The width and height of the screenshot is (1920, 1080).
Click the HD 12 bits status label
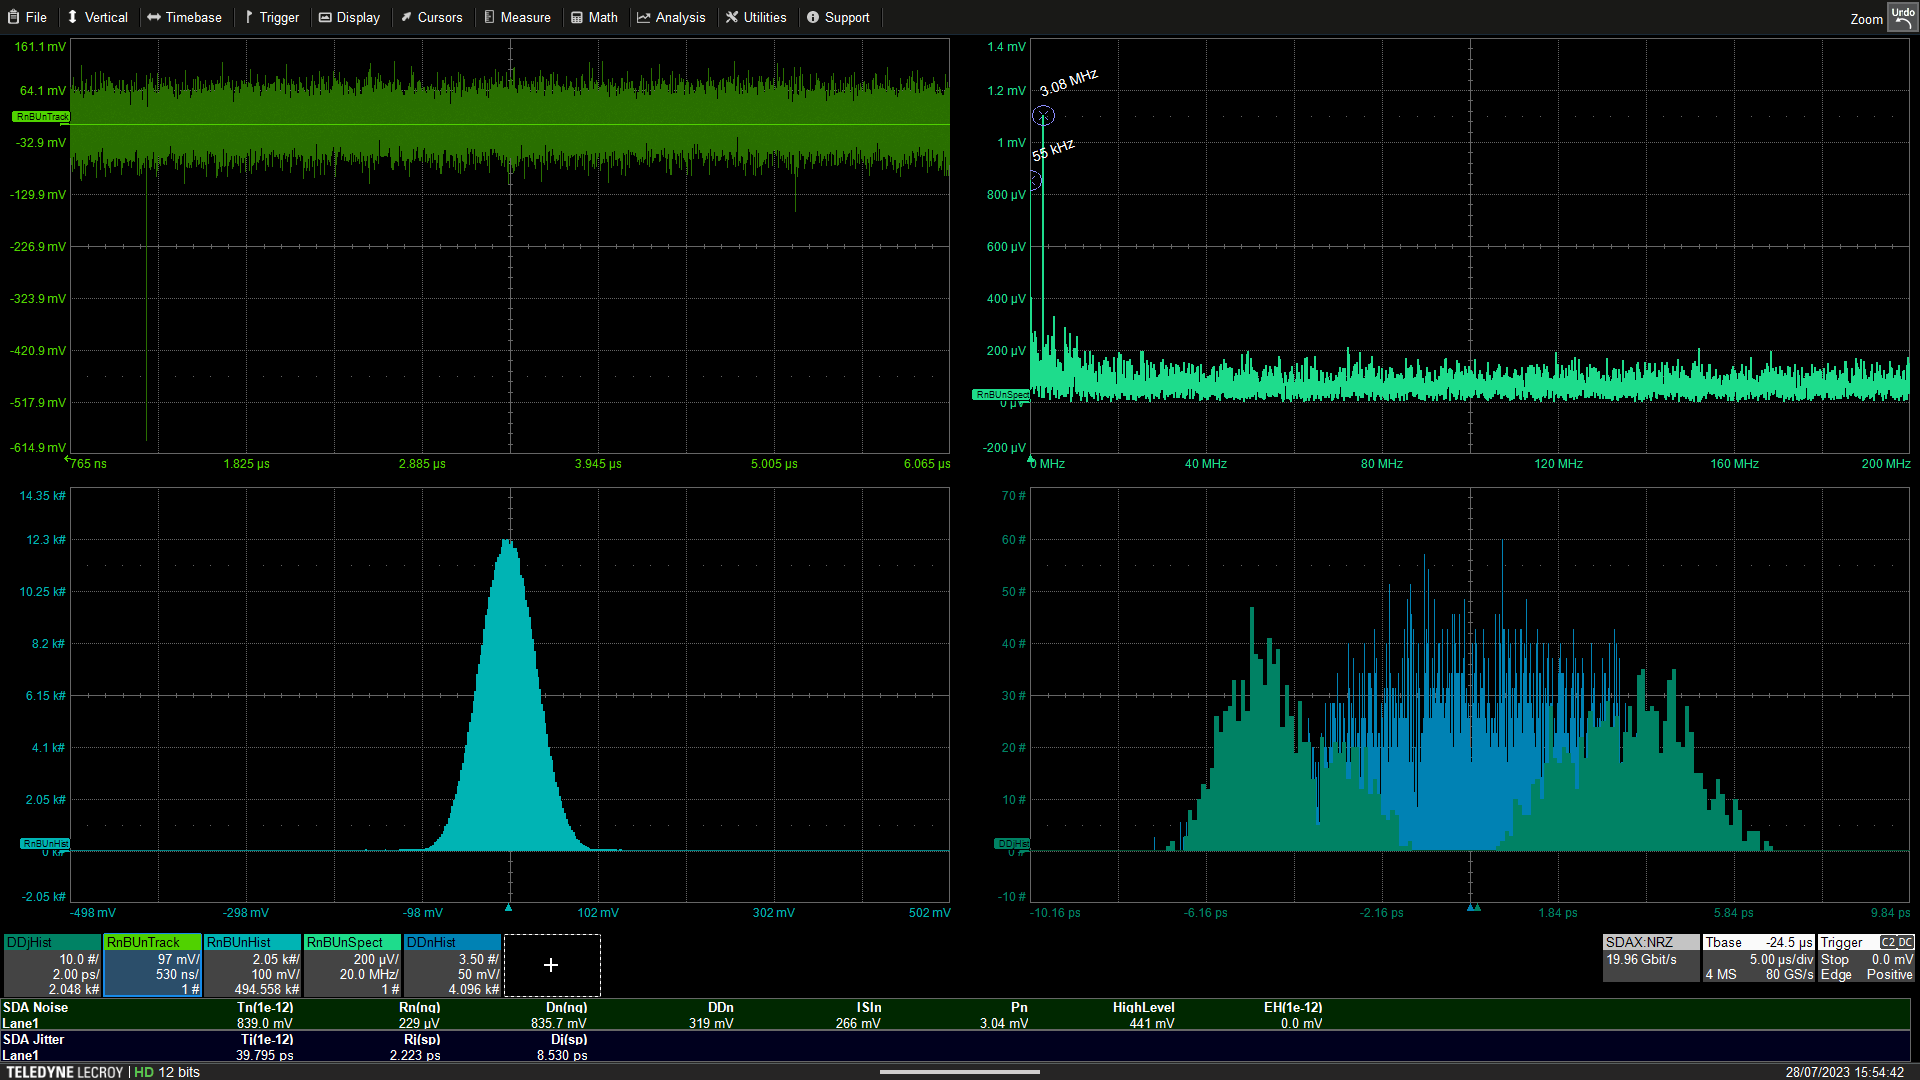pyautogui.click(x=167, y=1072)
